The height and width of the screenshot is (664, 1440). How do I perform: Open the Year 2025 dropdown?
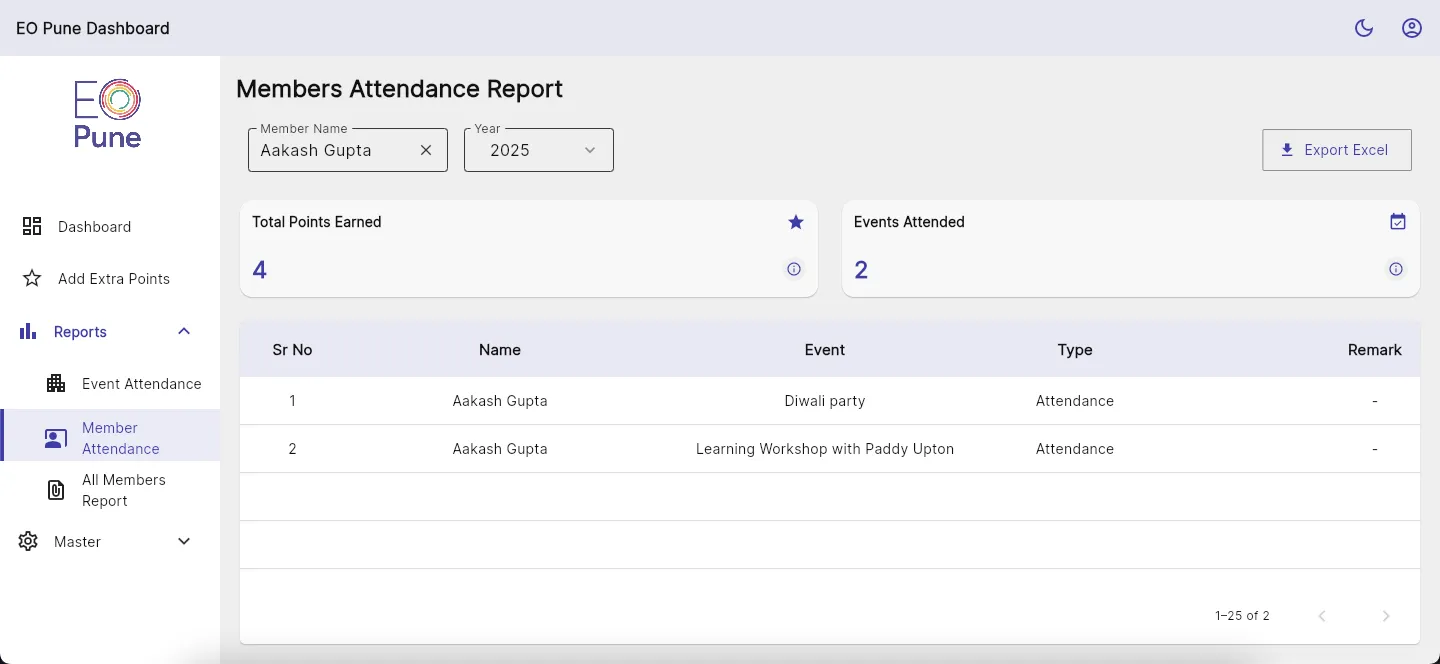coord(538,150)
